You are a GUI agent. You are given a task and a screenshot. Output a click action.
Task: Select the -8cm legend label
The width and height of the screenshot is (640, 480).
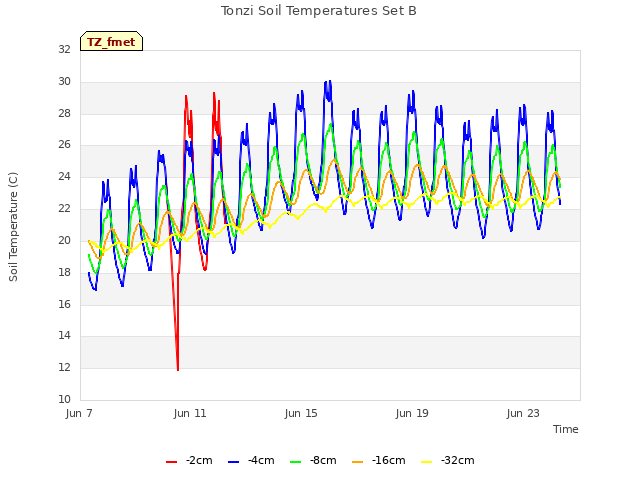tap(323, 460)
